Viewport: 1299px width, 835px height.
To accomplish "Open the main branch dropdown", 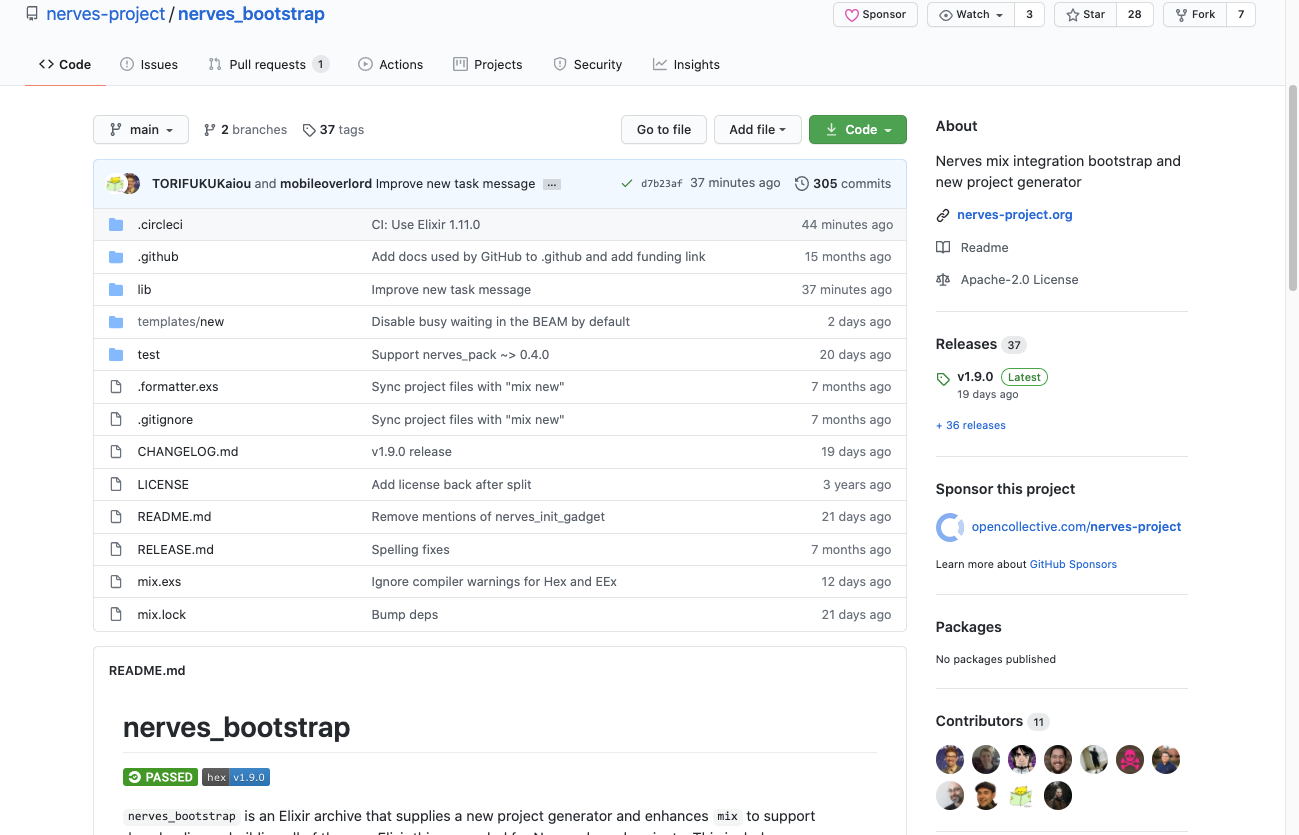I will (140, 130).
